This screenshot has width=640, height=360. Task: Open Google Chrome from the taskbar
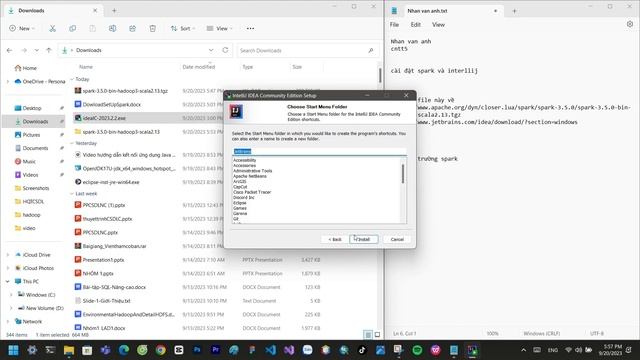tap(160, 350)
